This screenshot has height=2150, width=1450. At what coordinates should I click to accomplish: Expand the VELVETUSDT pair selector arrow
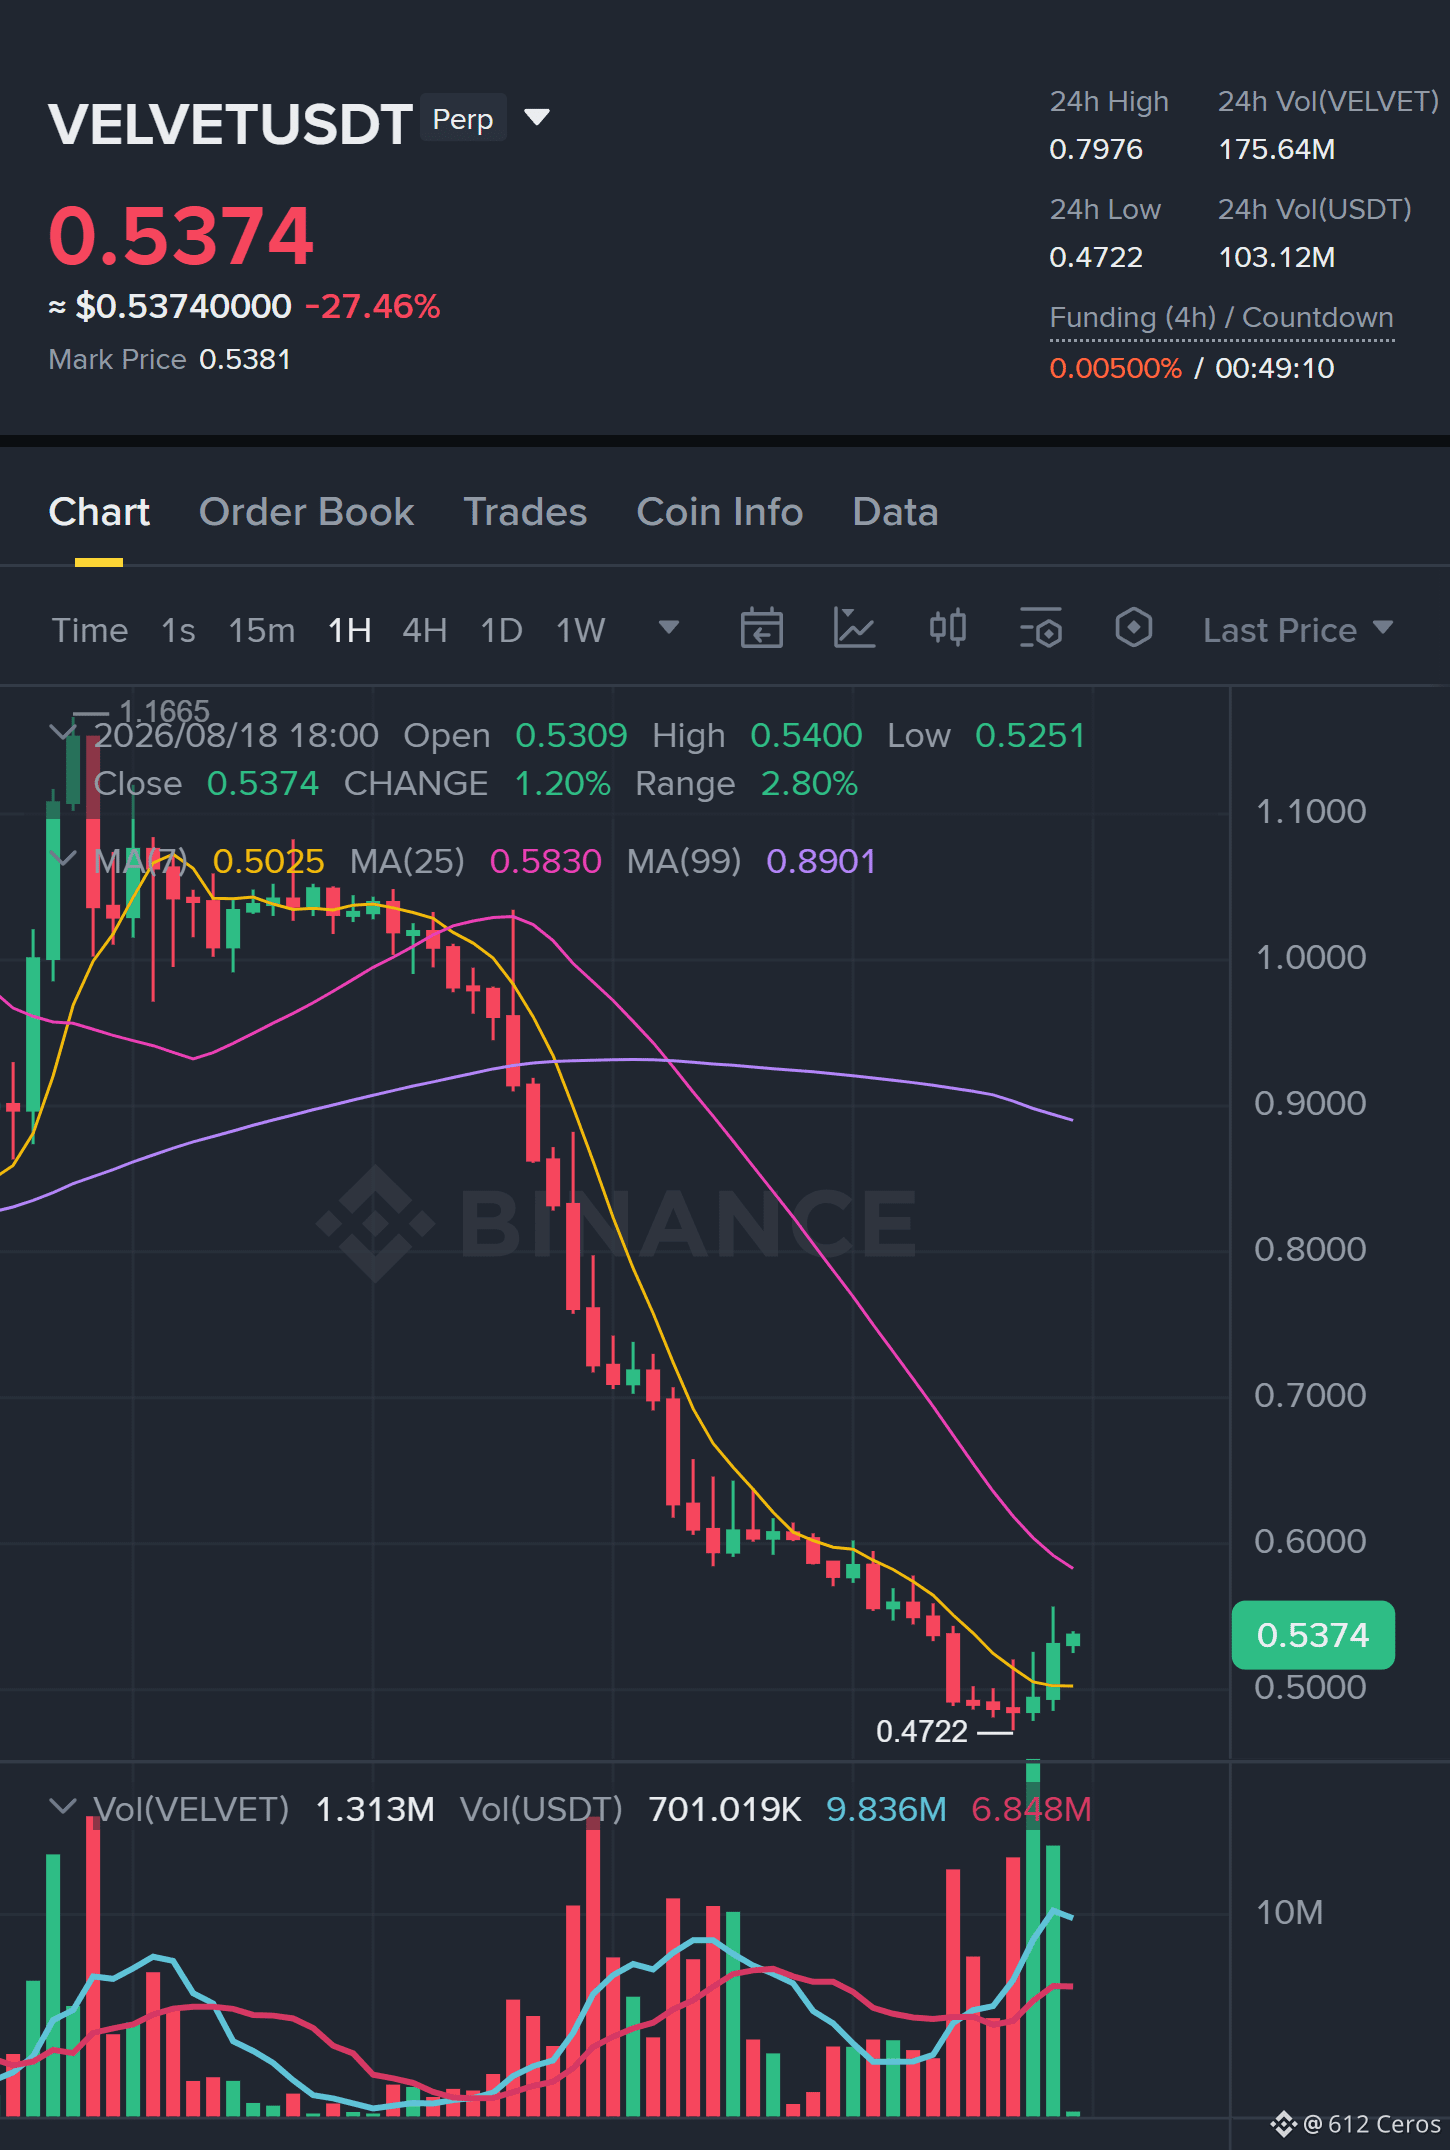pyautogui.click(x=537, y=118)
